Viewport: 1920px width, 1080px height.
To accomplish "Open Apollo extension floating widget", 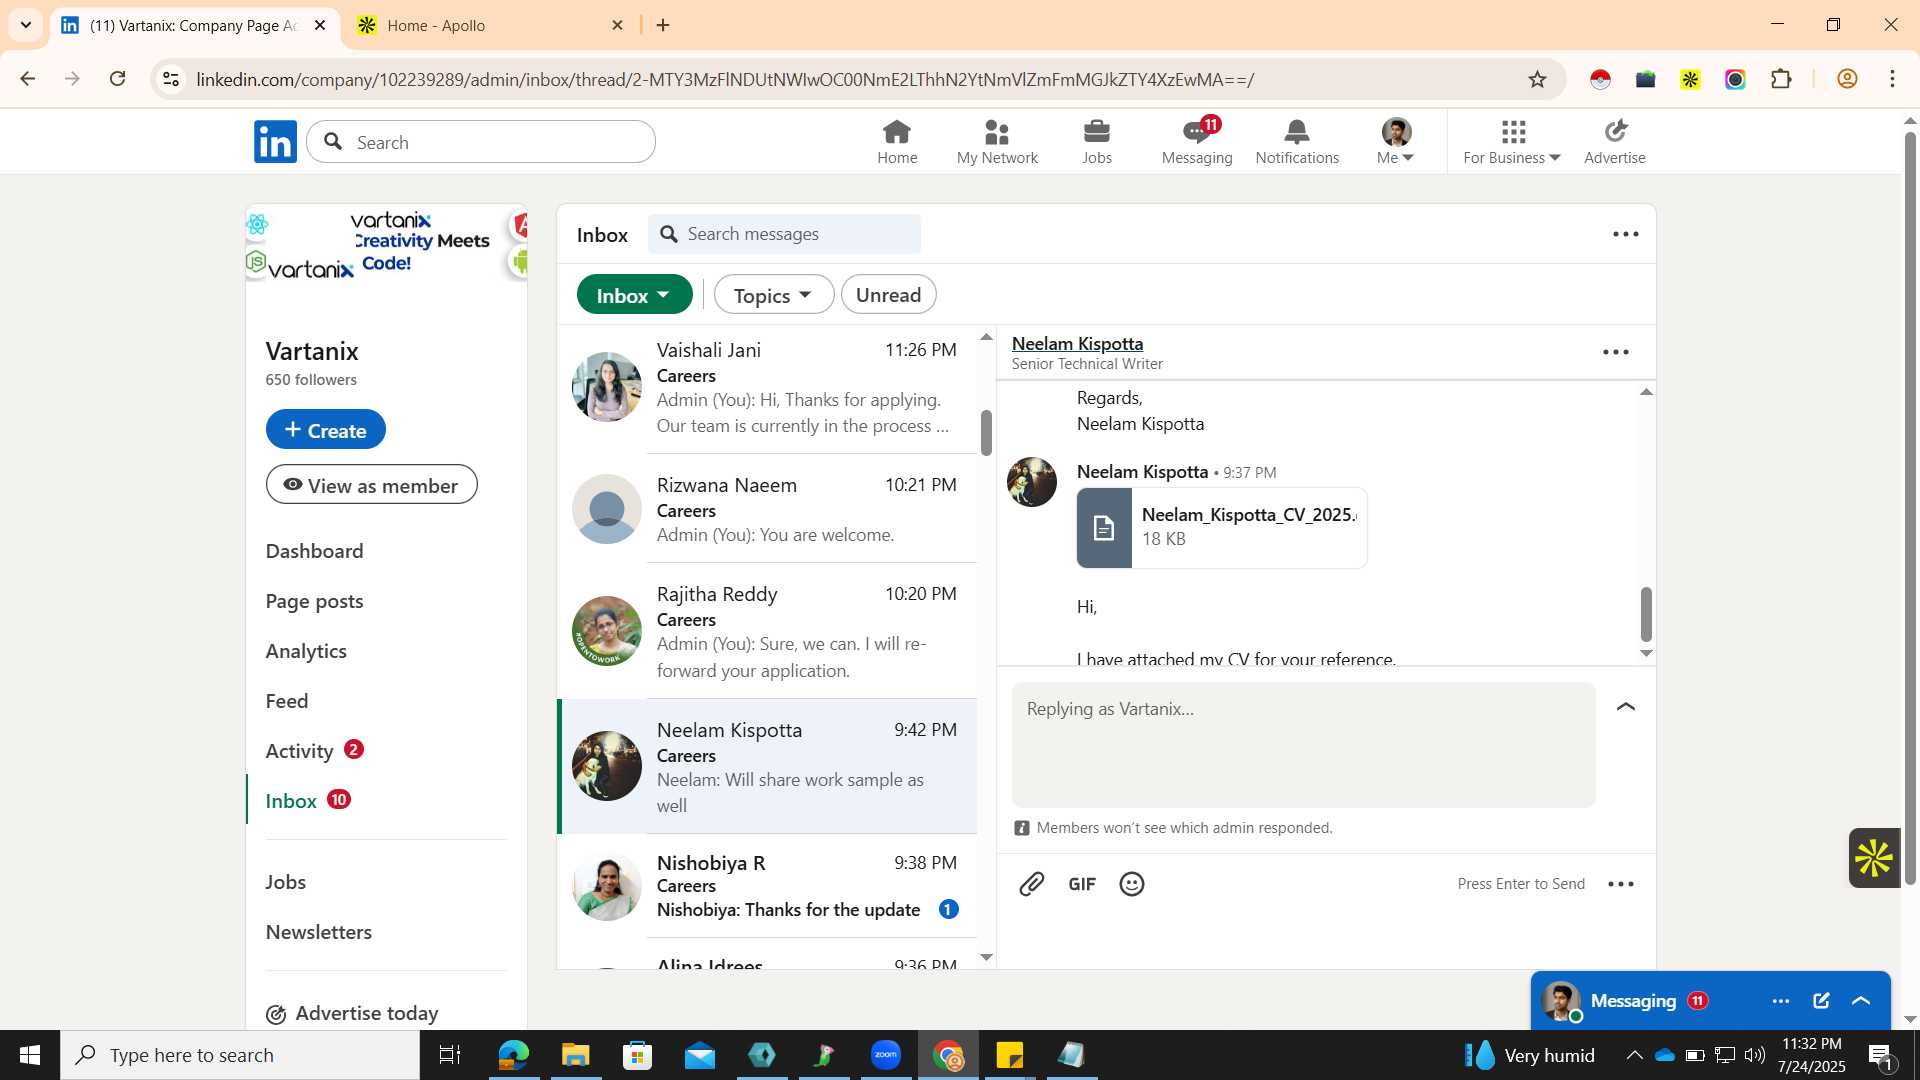I will [x=1874, y=858].
